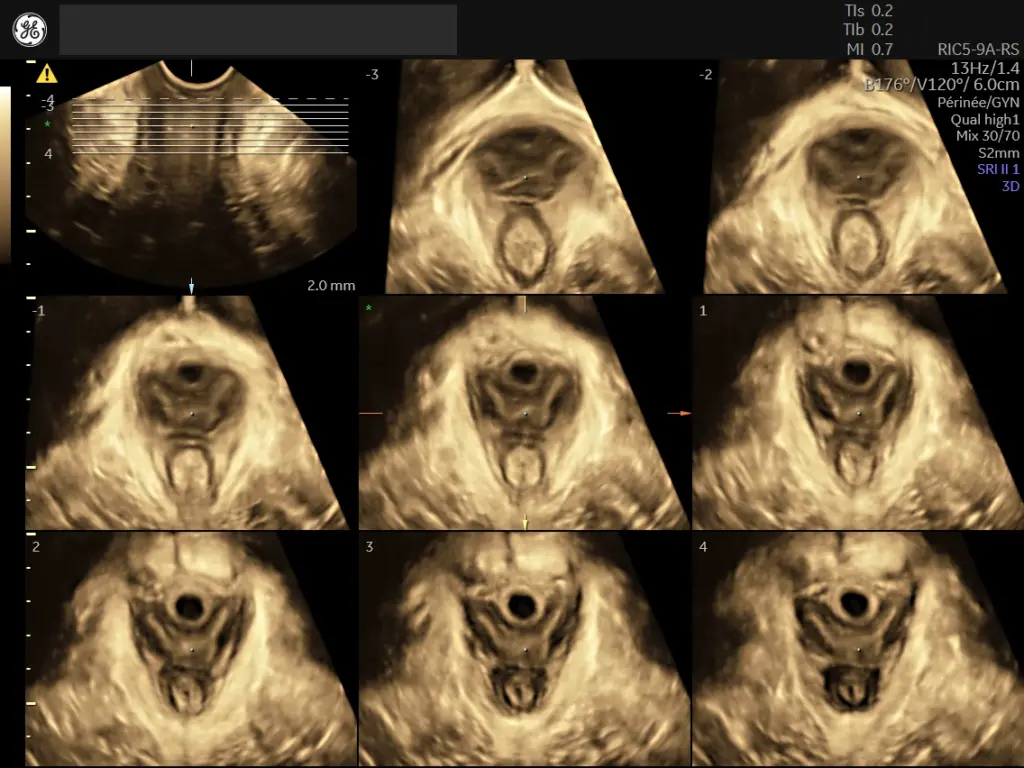
Task: Click the 'Mix 30/70' setting text
Action: pos(987,136)
